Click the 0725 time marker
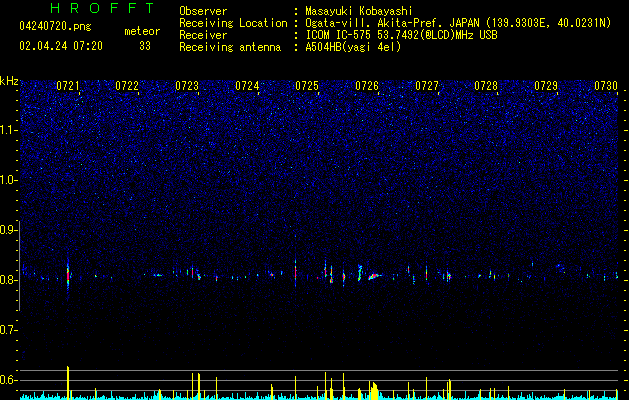The height and width of the screenshot is (400, 629). click(307, 86)
